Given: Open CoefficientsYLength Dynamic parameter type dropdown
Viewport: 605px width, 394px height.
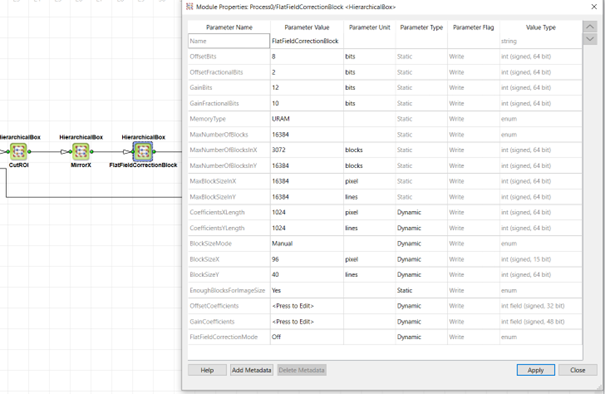Looking at the screenshot, I should [421, 228].
